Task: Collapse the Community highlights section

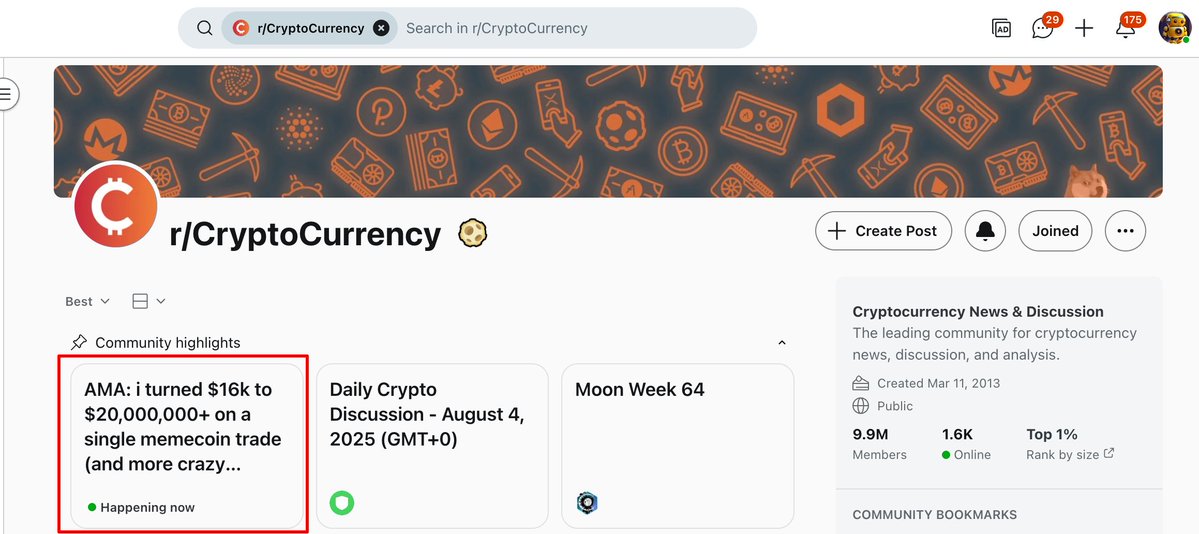Action: (781, 343)
